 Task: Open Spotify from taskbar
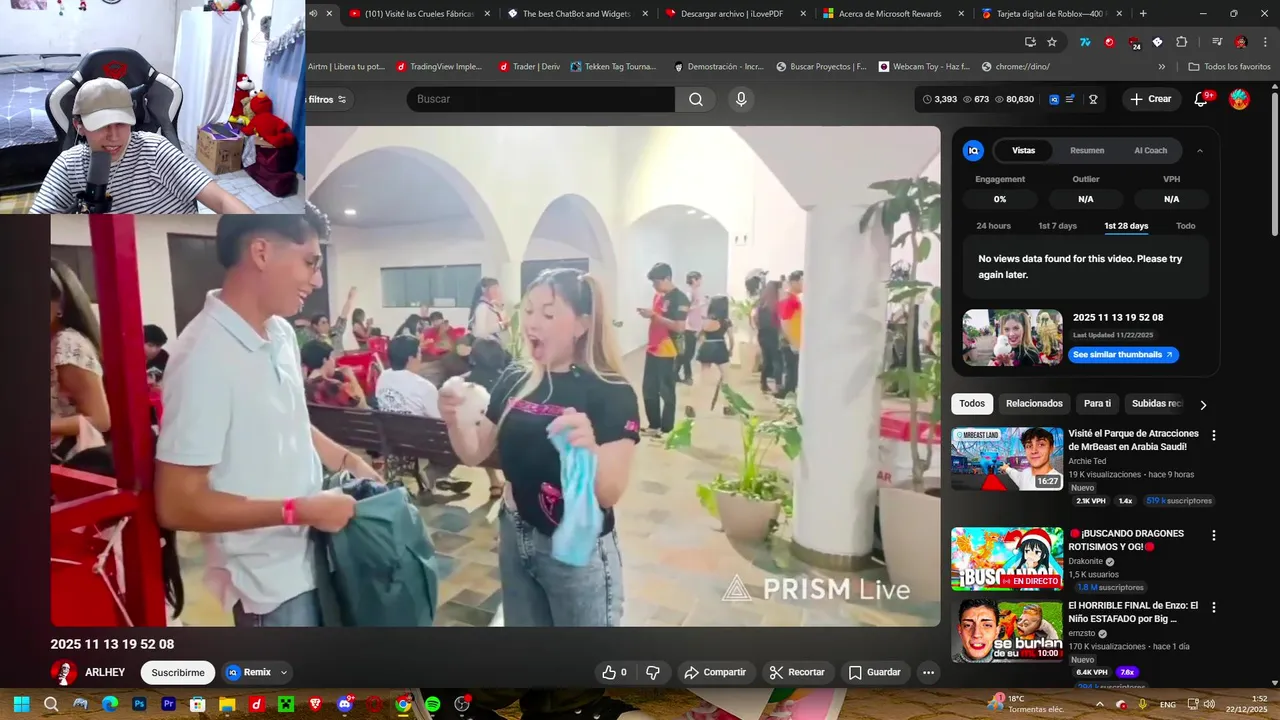coord(433,704)
